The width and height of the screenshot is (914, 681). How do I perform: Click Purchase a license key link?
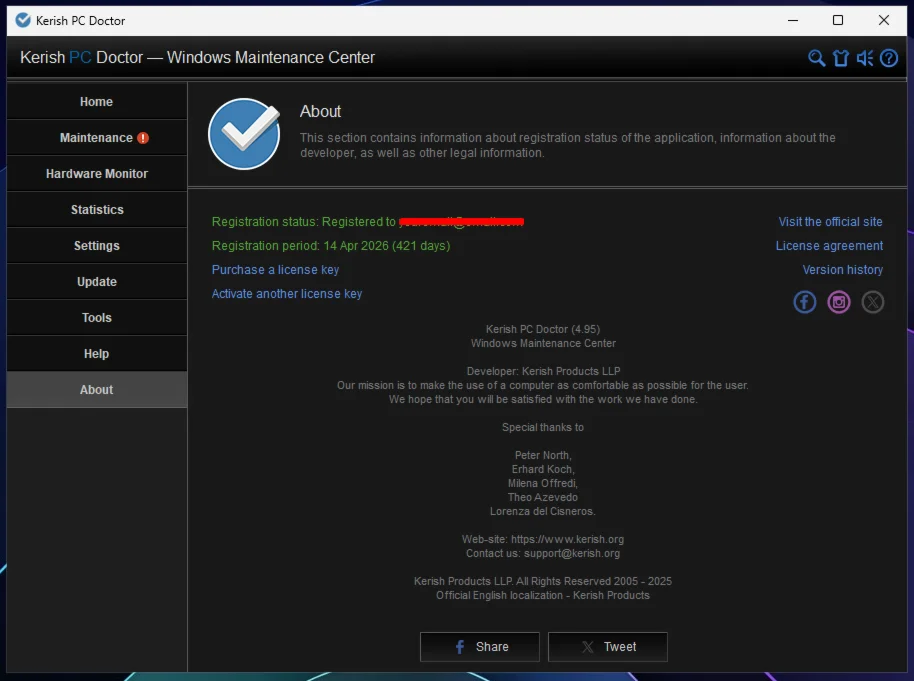click(x=275, y=270)
